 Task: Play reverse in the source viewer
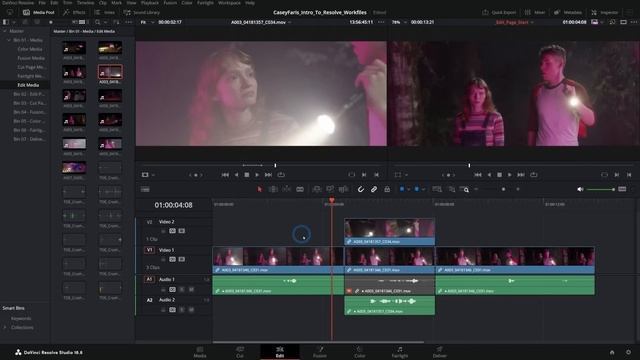236,175
